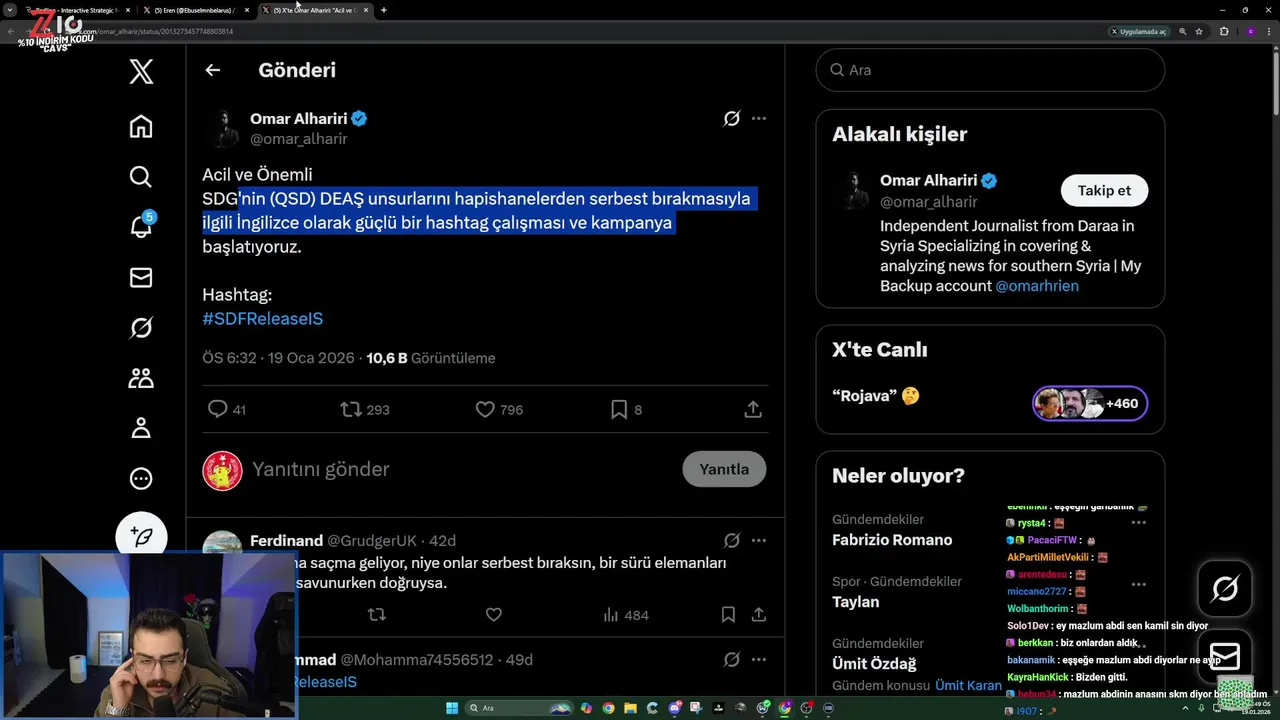Share Ferdinand's reply
The height and width of the screenshot is (720, 1280).
[759, 615]
